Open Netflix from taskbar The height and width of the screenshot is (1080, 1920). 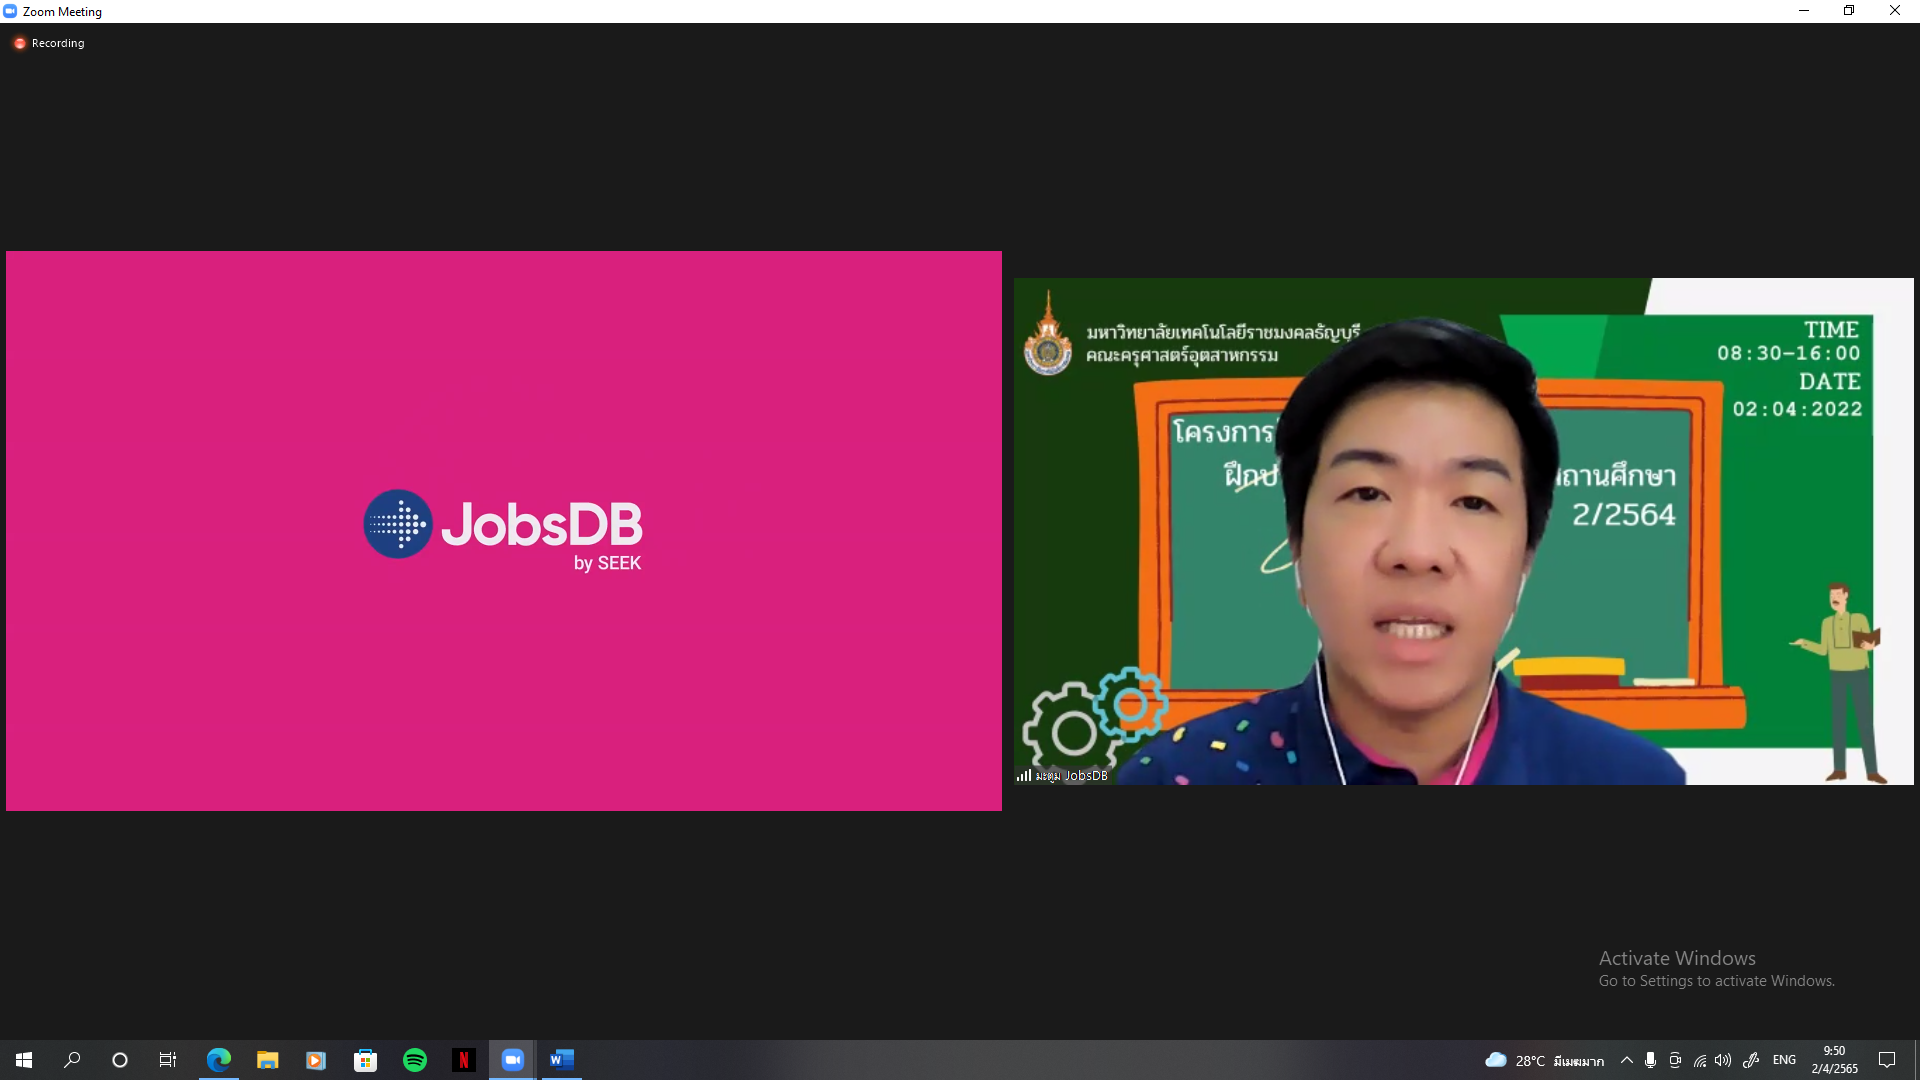(x=463, y=1060)
